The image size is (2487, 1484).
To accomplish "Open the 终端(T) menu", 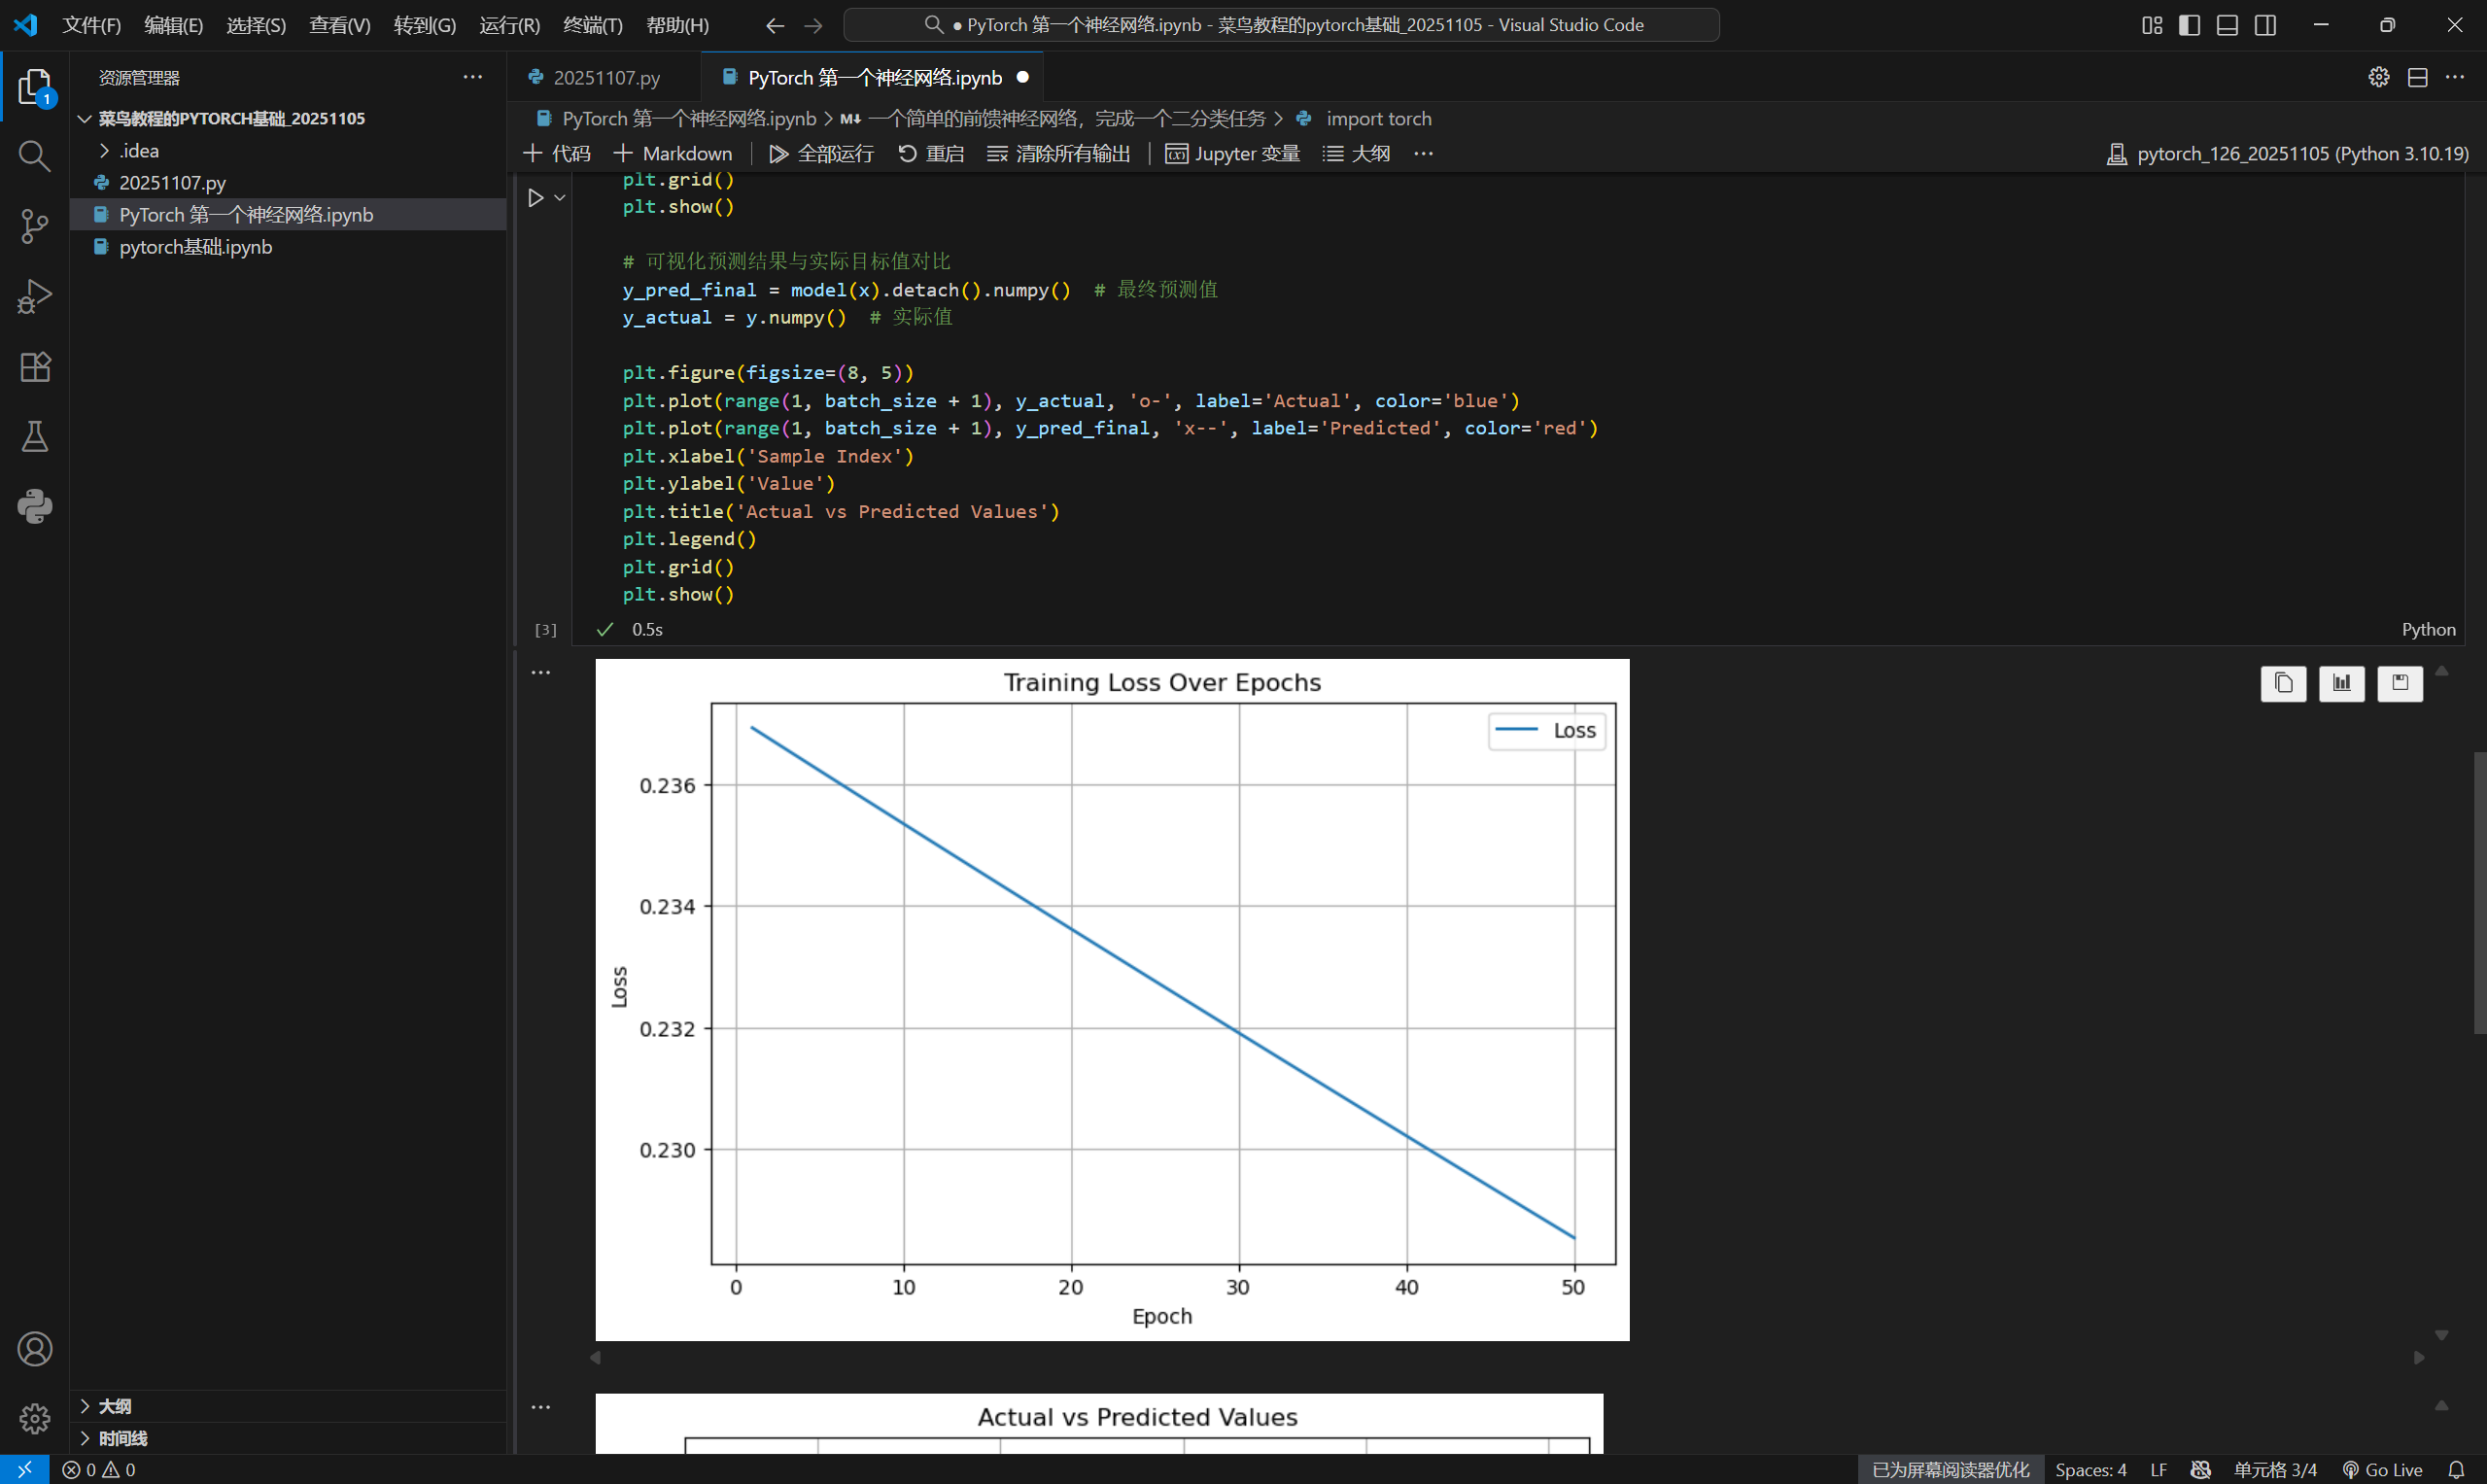I will pyautogui.click(x=593, y=25).
